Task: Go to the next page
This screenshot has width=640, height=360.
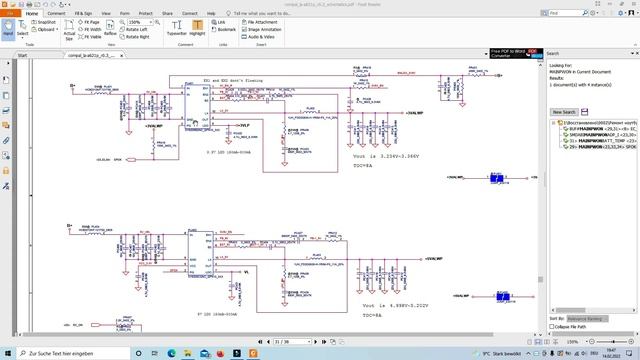Action: (316, 342)
